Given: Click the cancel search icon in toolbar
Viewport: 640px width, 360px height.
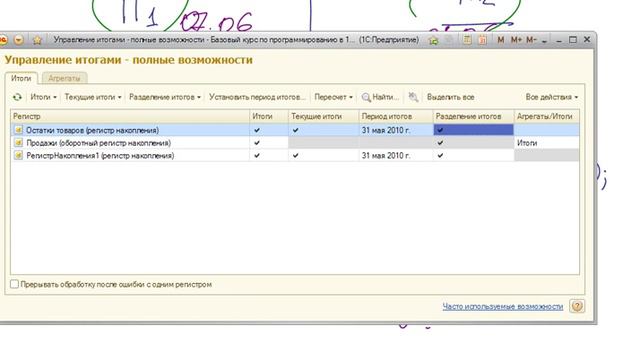Looking at the screenshot, I should (413, 97).
